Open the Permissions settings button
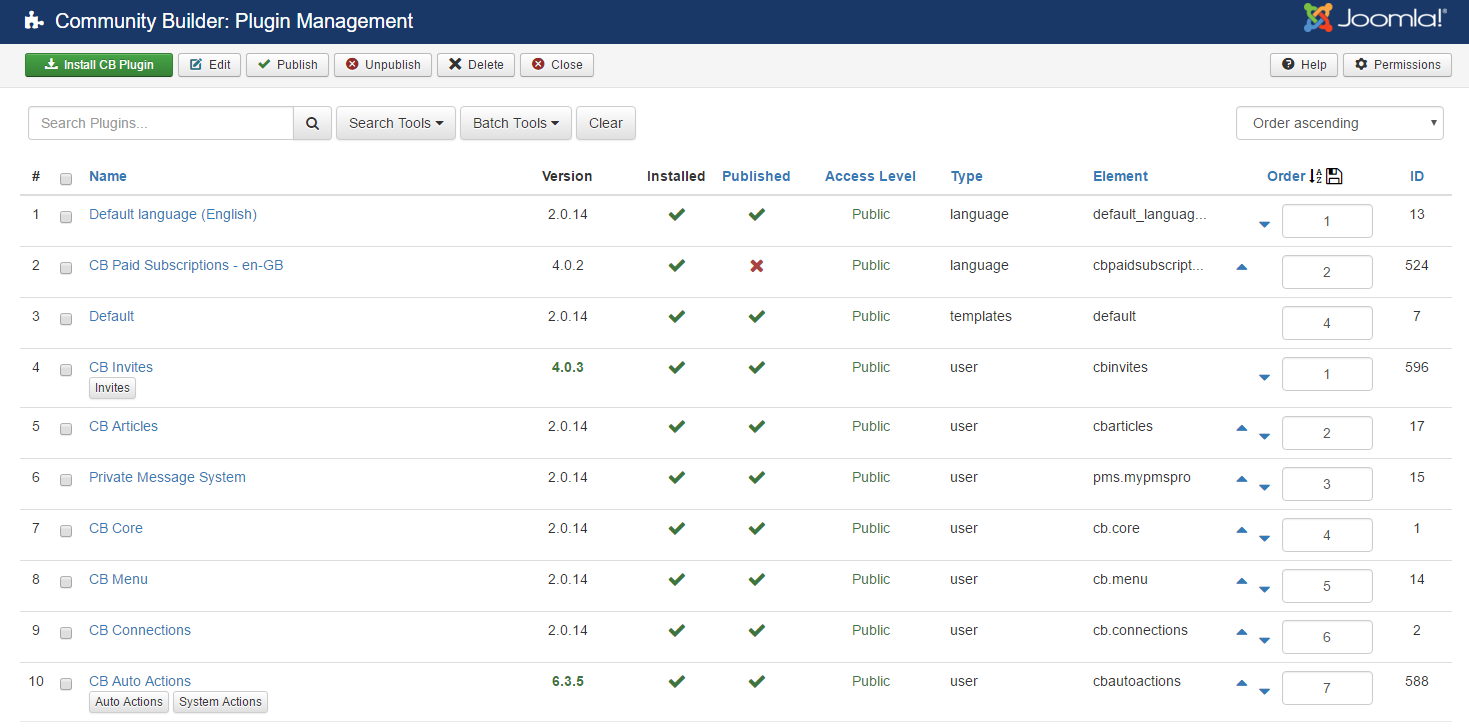Image resolution: width=1469 pixels, height=728 pixels. pyautogui.click(x=1397, y=65)
